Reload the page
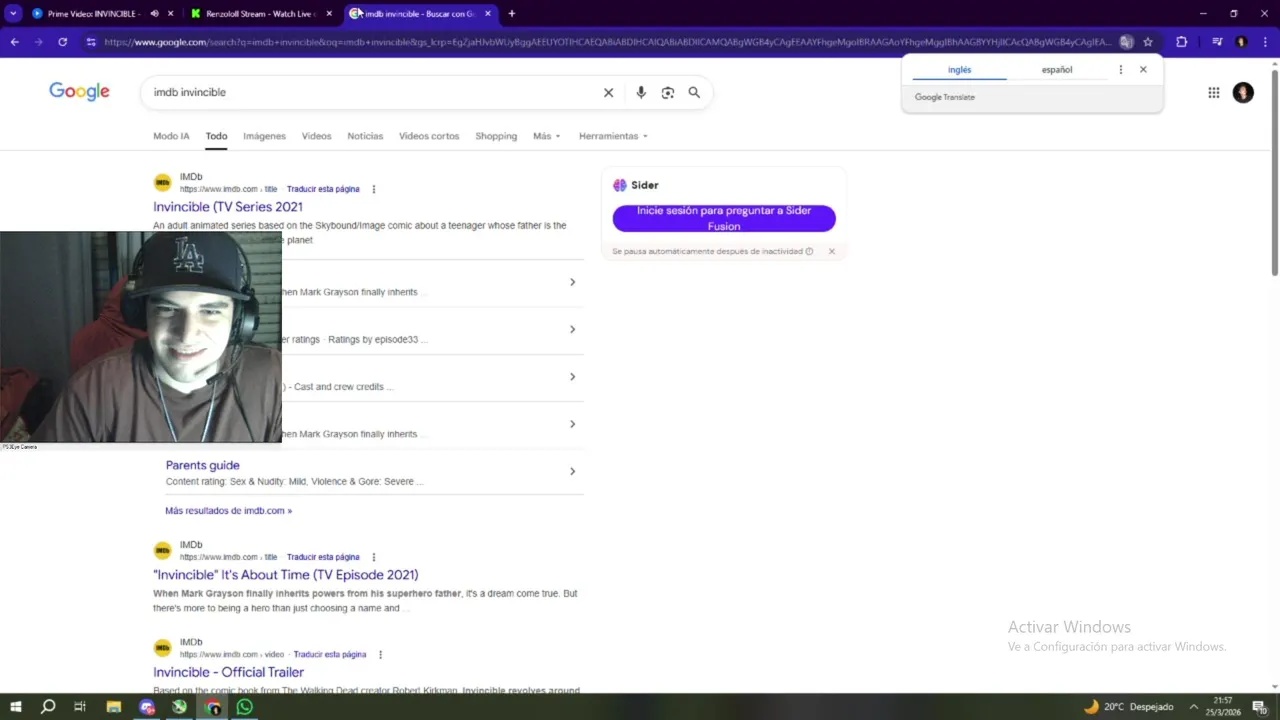Viewport: 1280px width, 720px height. 62,42
